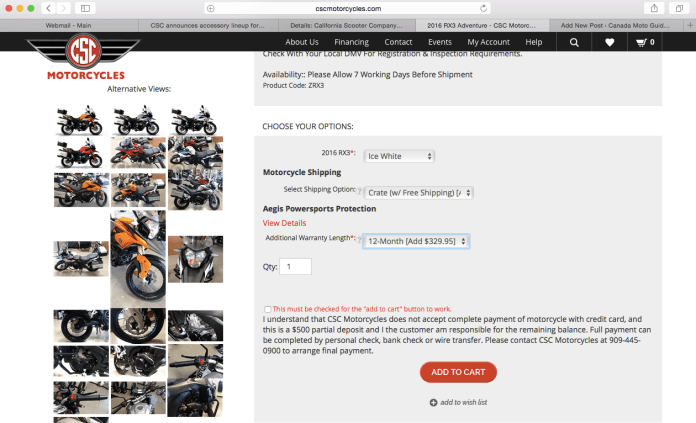Show all tabs overview button
The image size is (696, 423).
coord(679,8)
